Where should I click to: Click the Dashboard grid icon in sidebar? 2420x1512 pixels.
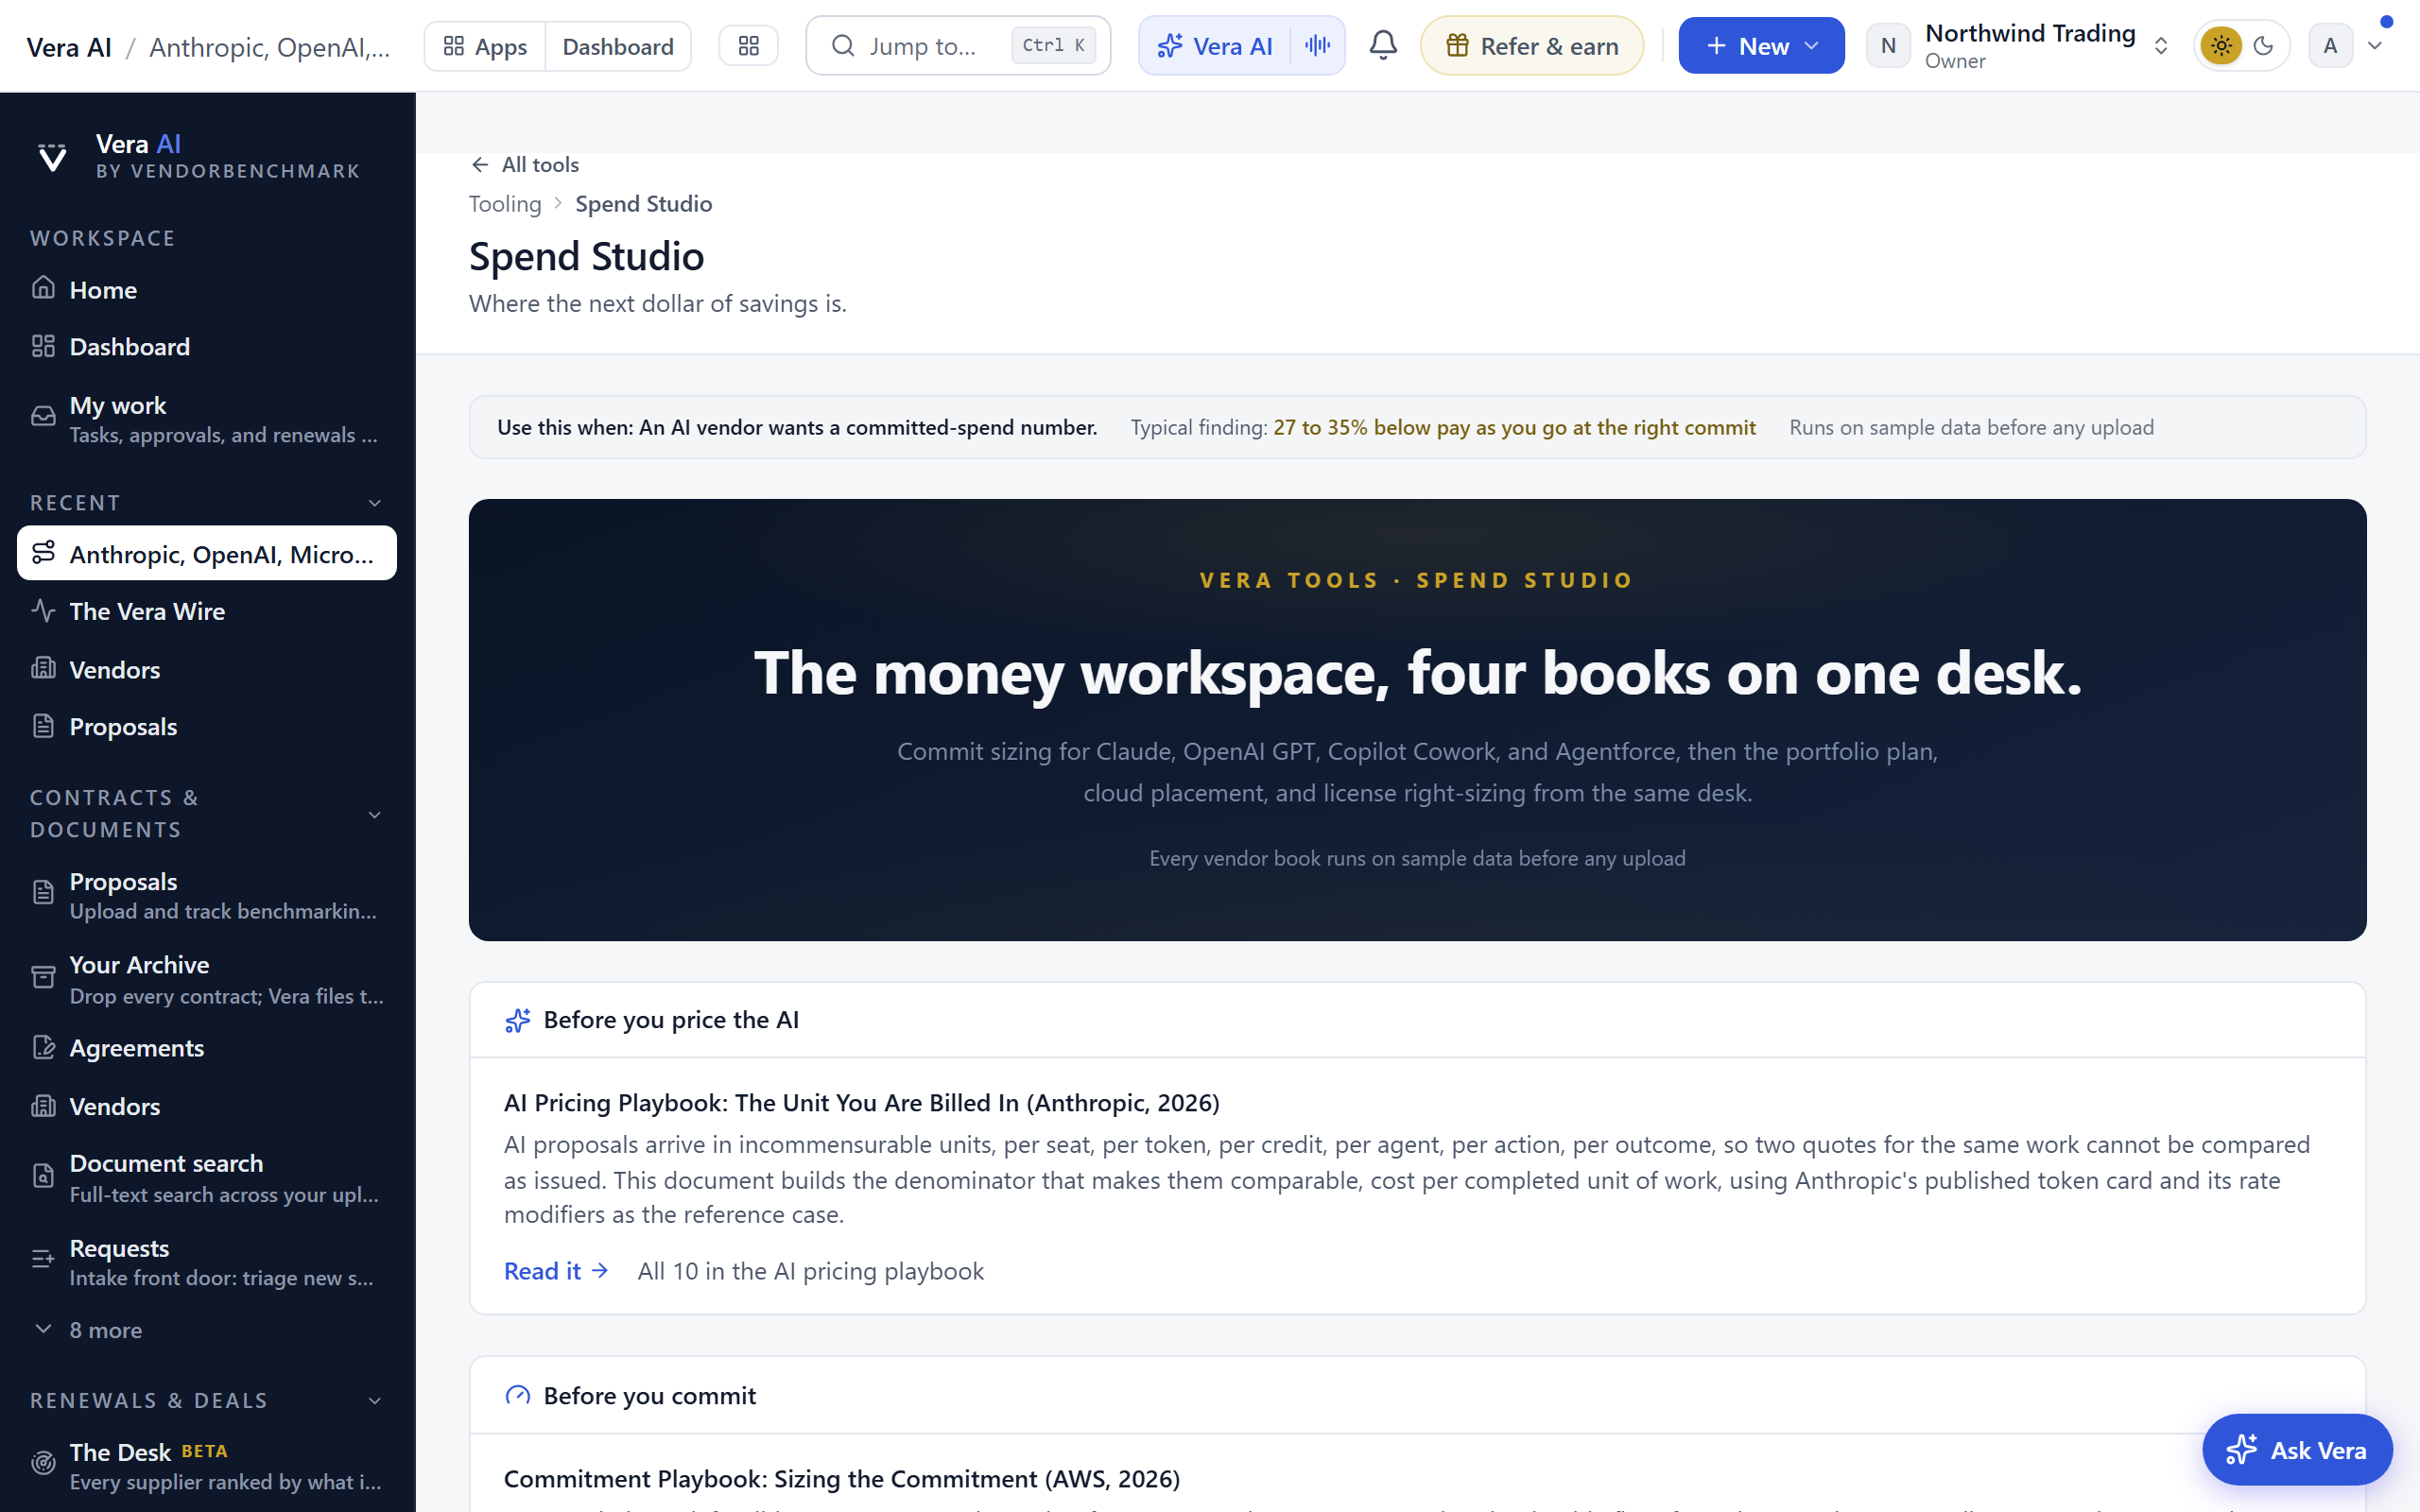(43, 346)
